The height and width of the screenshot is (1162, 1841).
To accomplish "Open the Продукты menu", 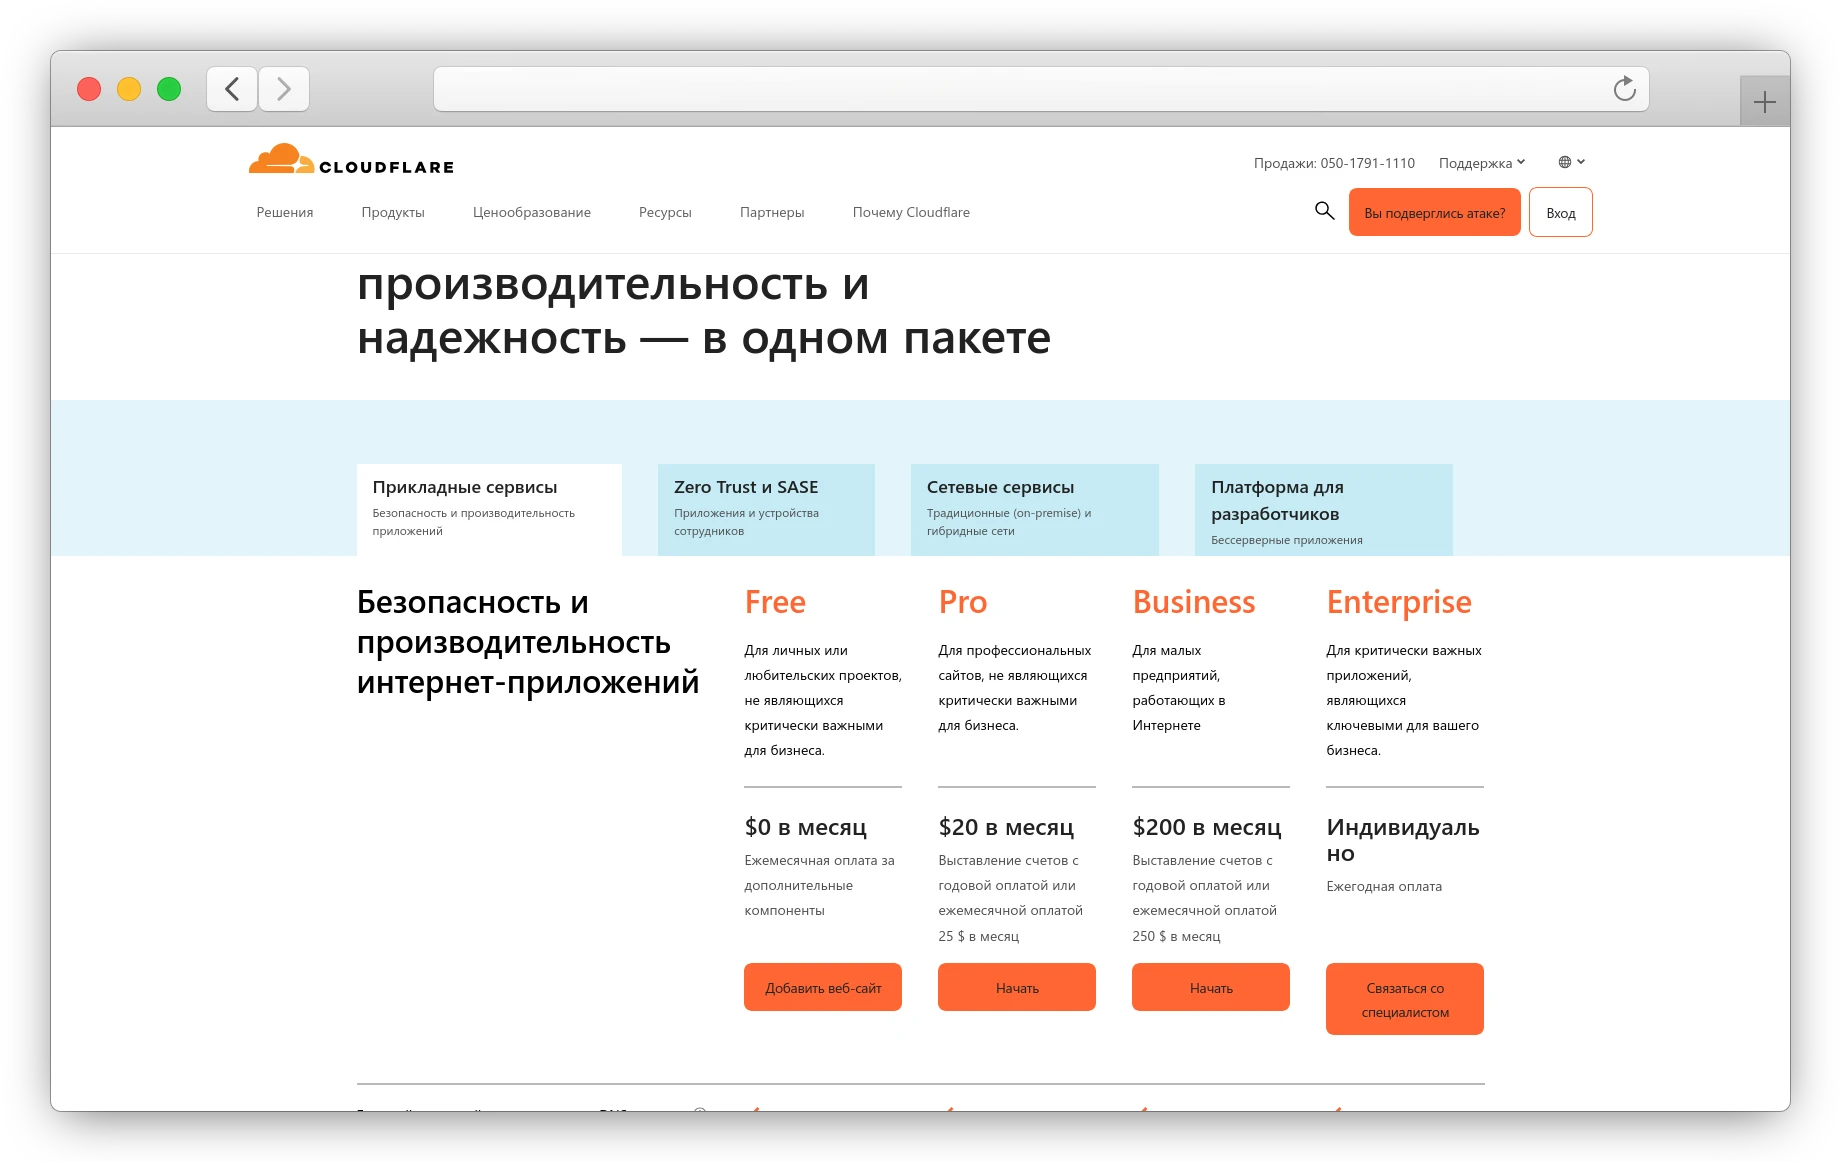I will pyautogui.click(x=392, y=212).
